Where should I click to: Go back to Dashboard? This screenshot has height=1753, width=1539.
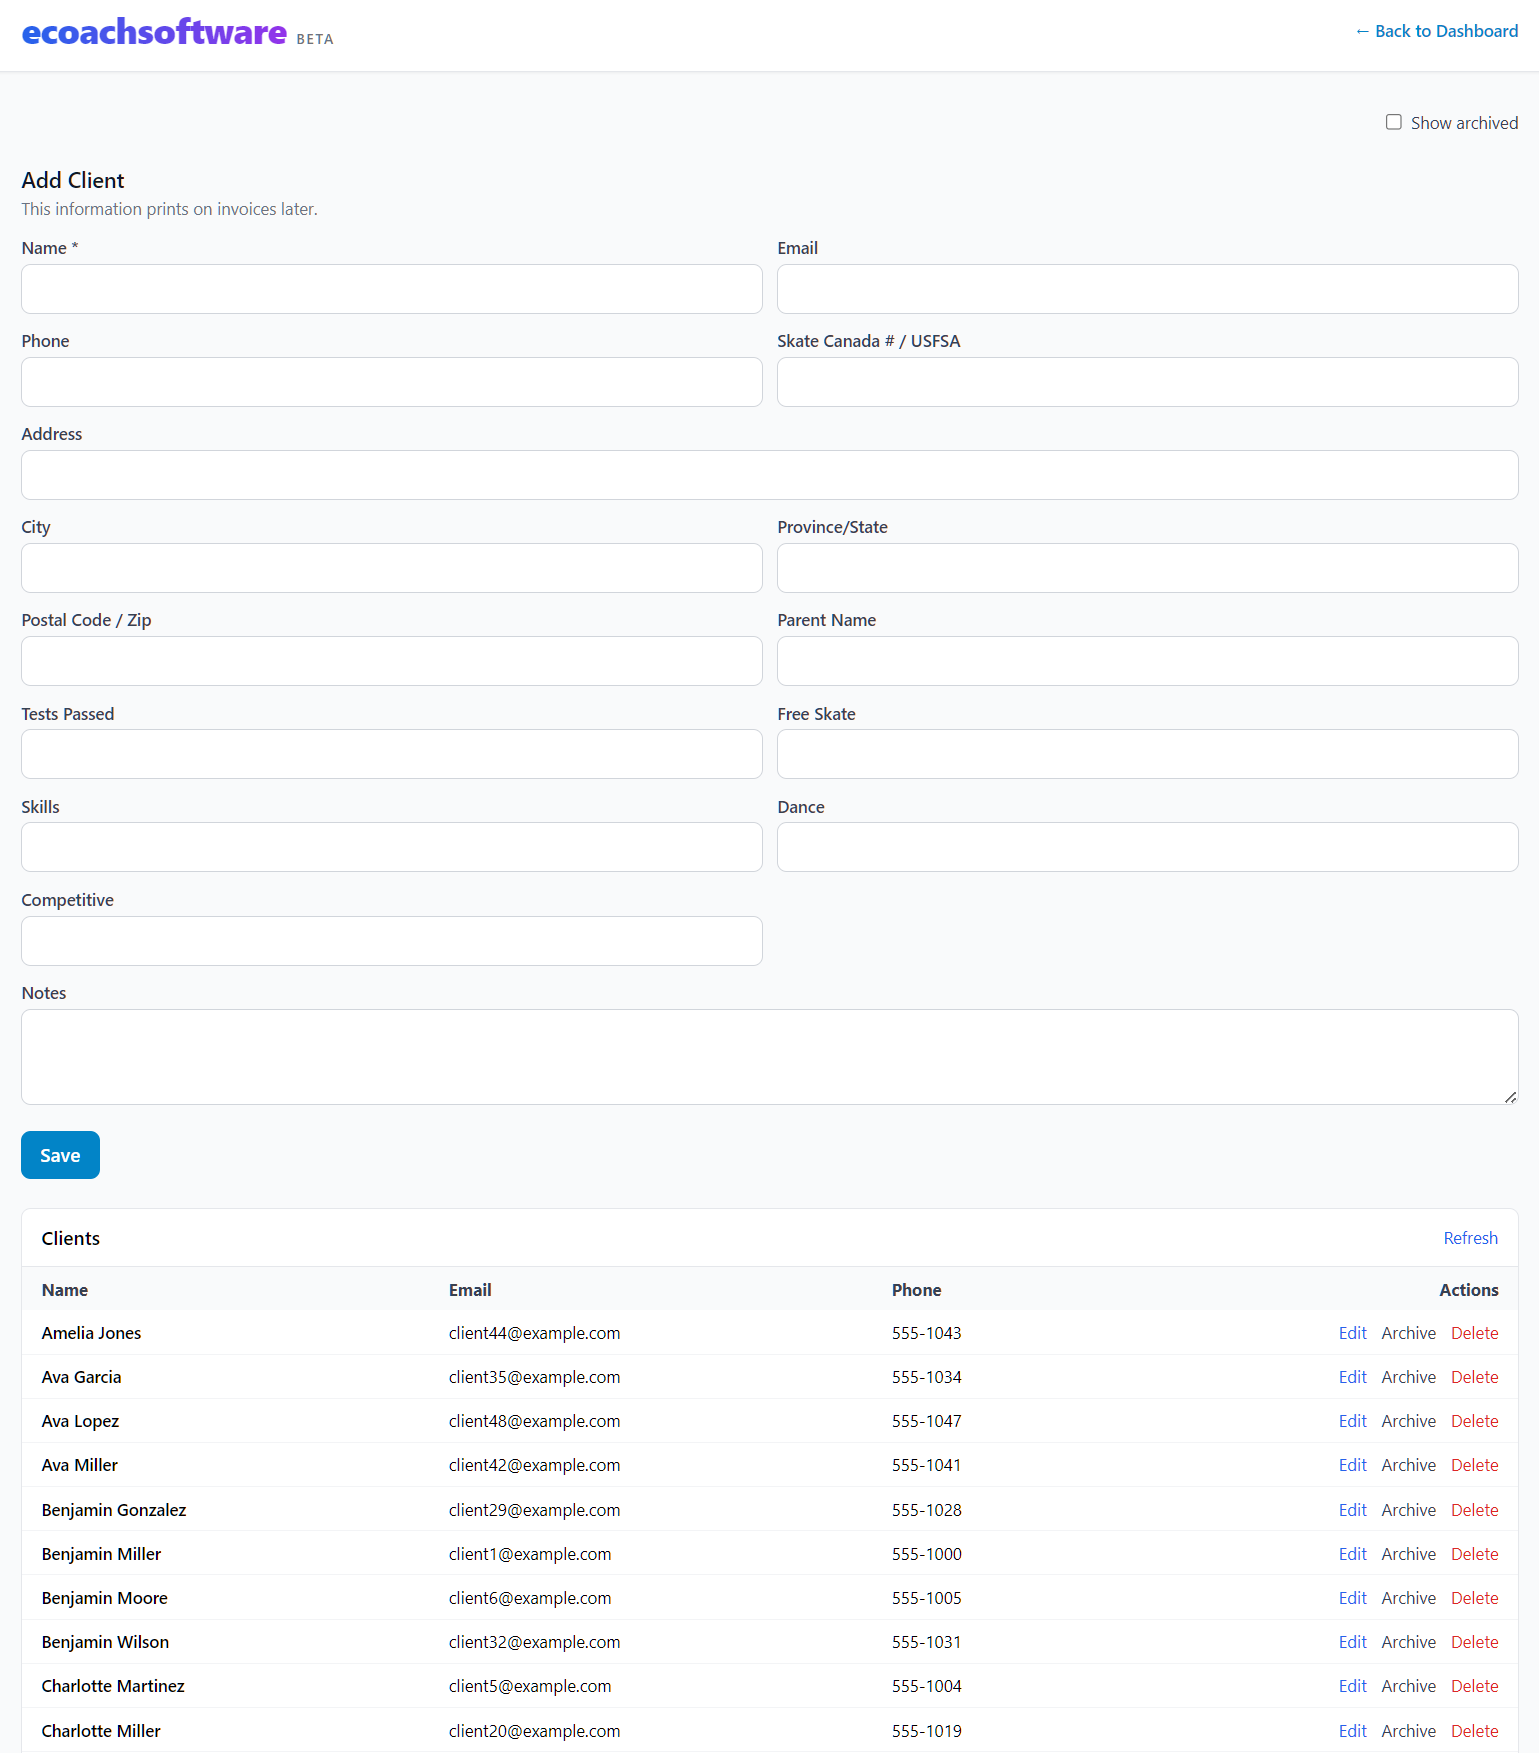[1436, 31]
